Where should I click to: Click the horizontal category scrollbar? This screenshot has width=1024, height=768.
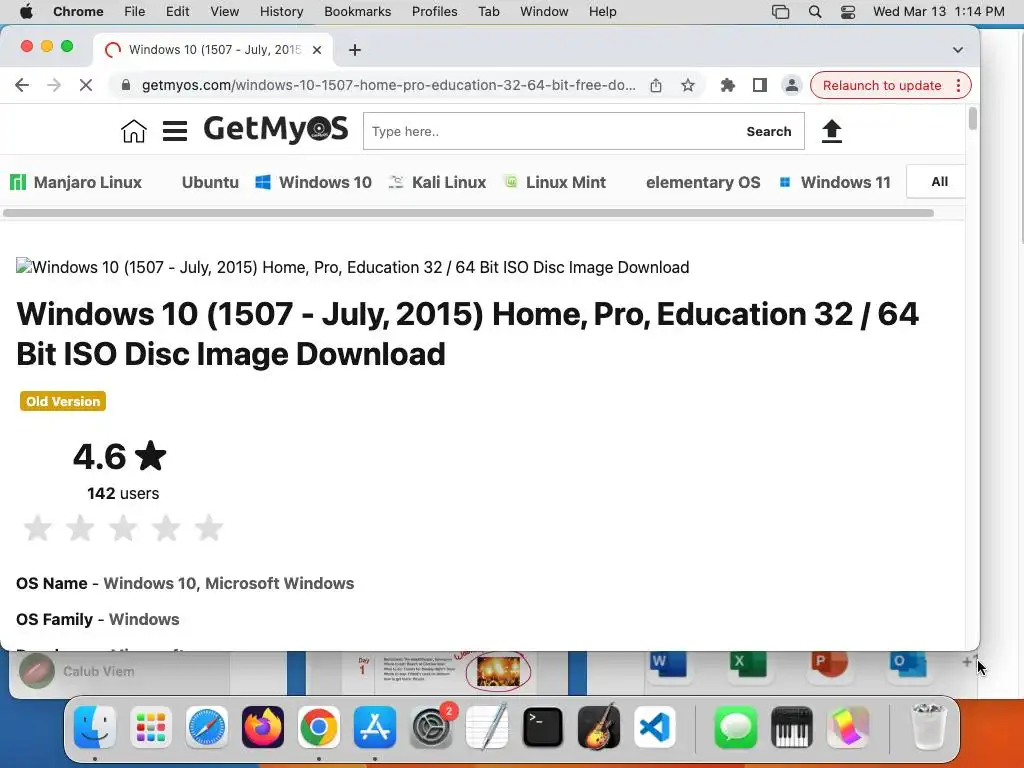point(468,213)
